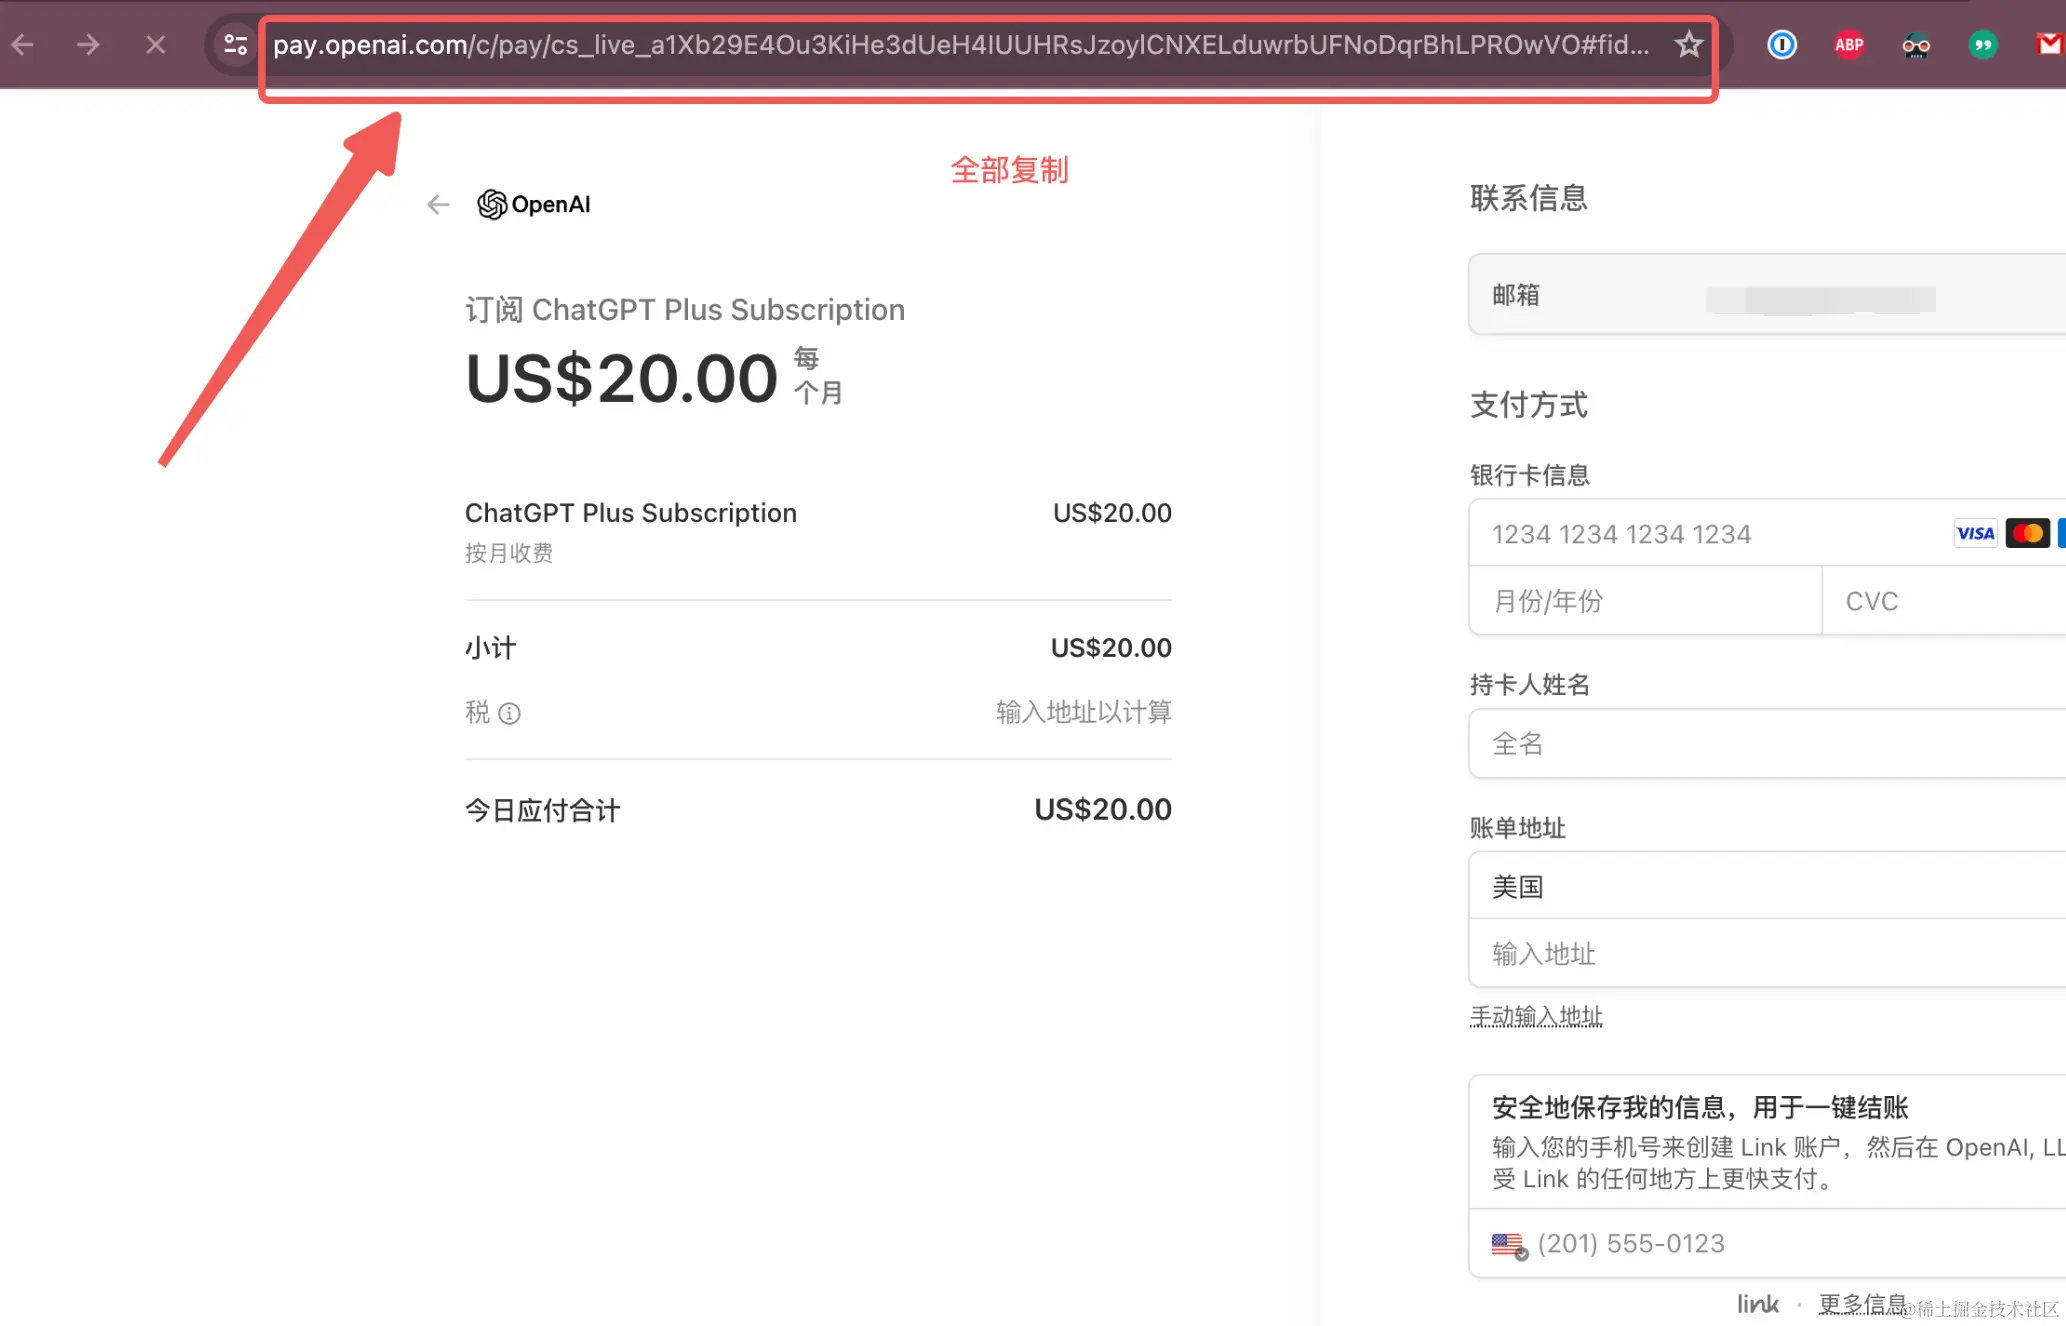Click the browser back navigation button
The height and width of the screenshot is (1326, 2066).
pyautogui.click(x=21, y=45)
